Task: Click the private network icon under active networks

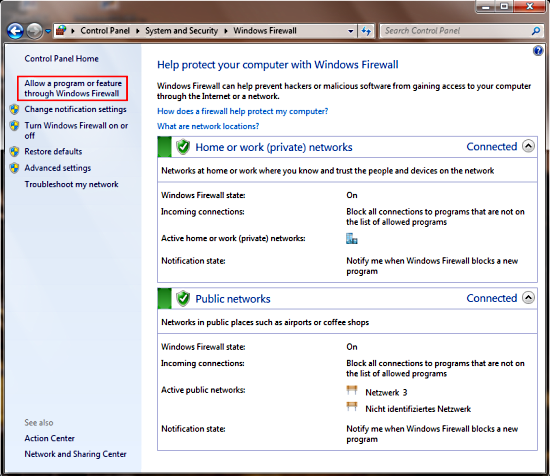Action: [x=351, y=239]
